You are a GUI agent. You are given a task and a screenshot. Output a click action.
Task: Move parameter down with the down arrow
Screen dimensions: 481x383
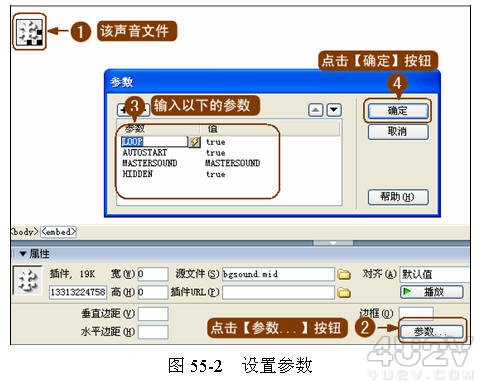coord(334,110)
